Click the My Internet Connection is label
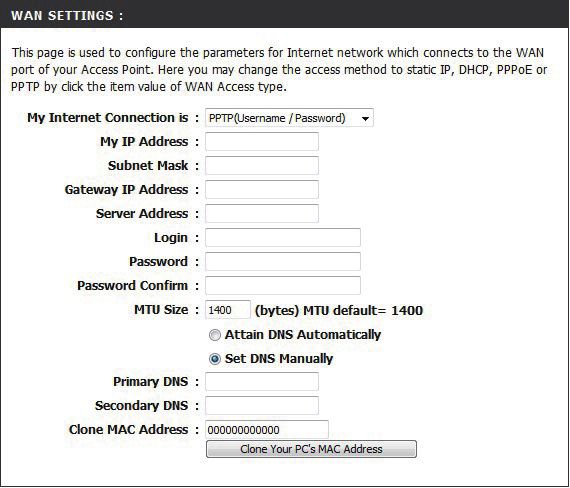Image resolution: width=570 pixels, height=488 pixels. [x=108, y=118]
